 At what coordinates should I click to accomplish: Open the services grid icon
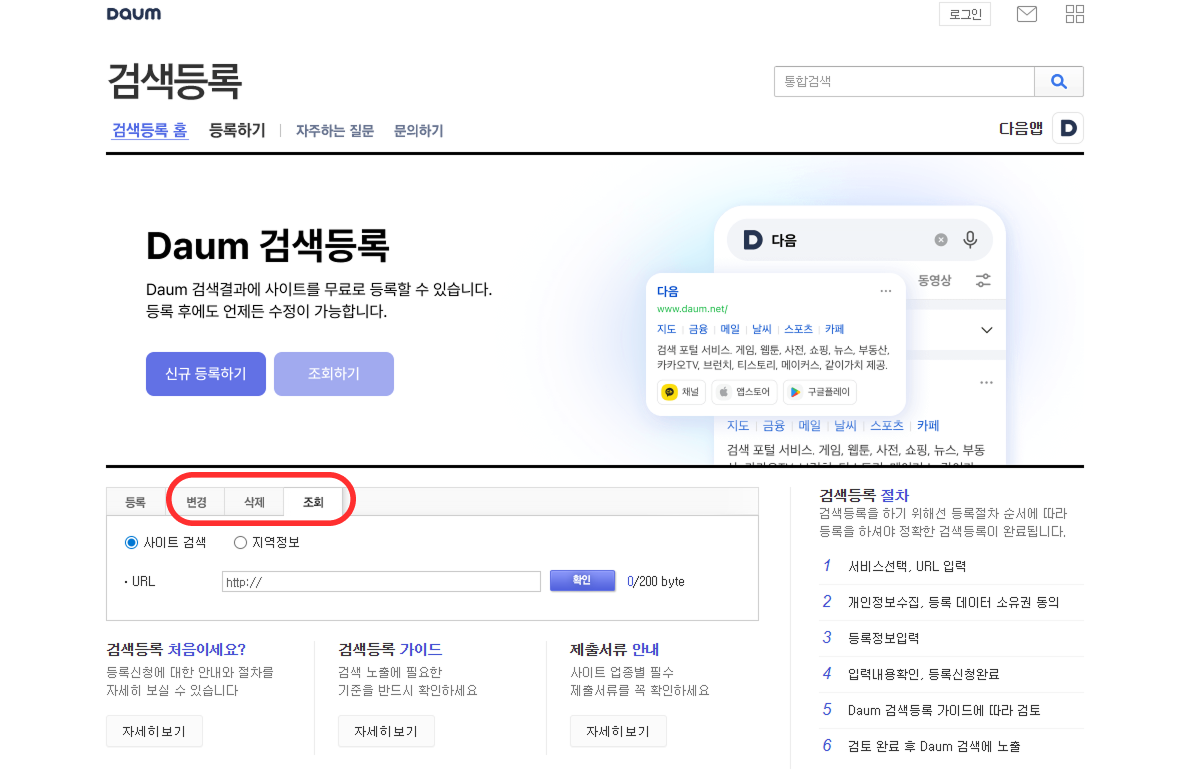click(x=1075, y=14)
